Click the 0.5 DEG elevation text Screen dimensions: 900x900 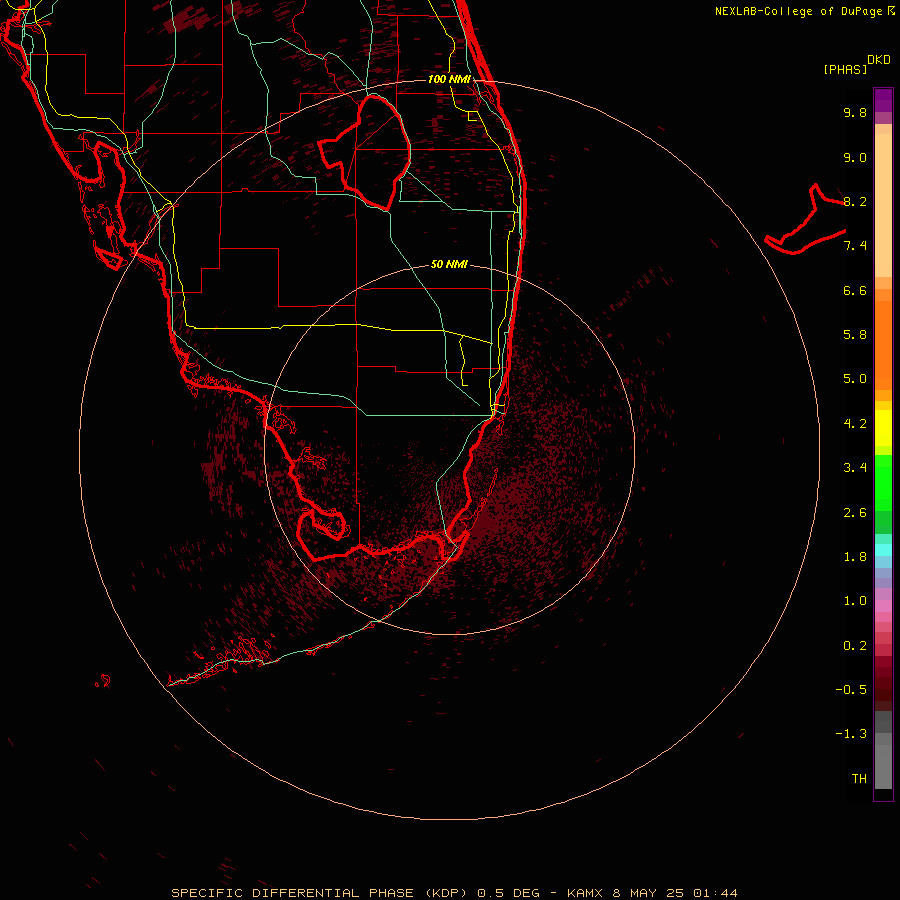point(509,893)
